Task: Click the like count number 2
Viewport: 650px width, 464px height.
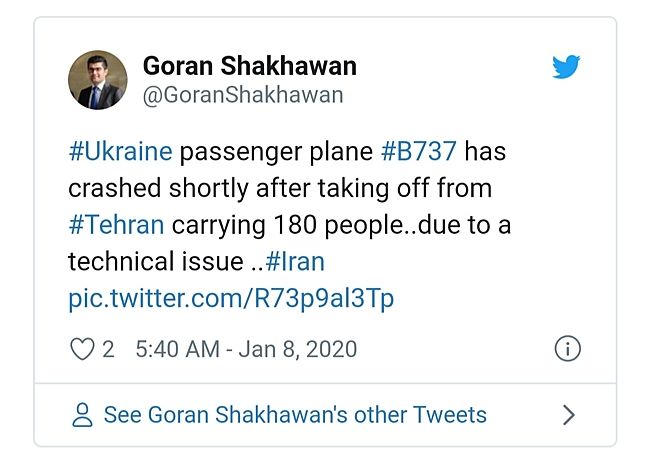Action: (108, 350)
